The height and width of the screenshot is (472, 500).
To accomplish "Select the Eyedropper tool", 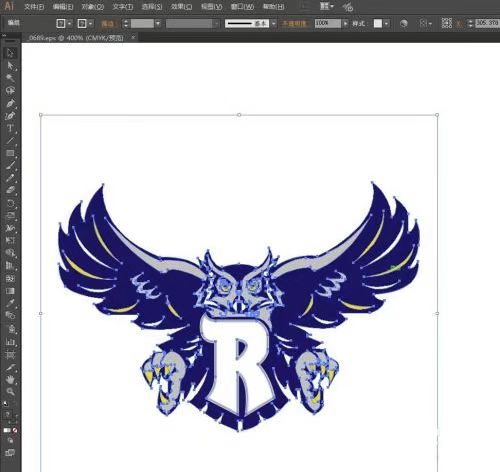I will point(10,303).
